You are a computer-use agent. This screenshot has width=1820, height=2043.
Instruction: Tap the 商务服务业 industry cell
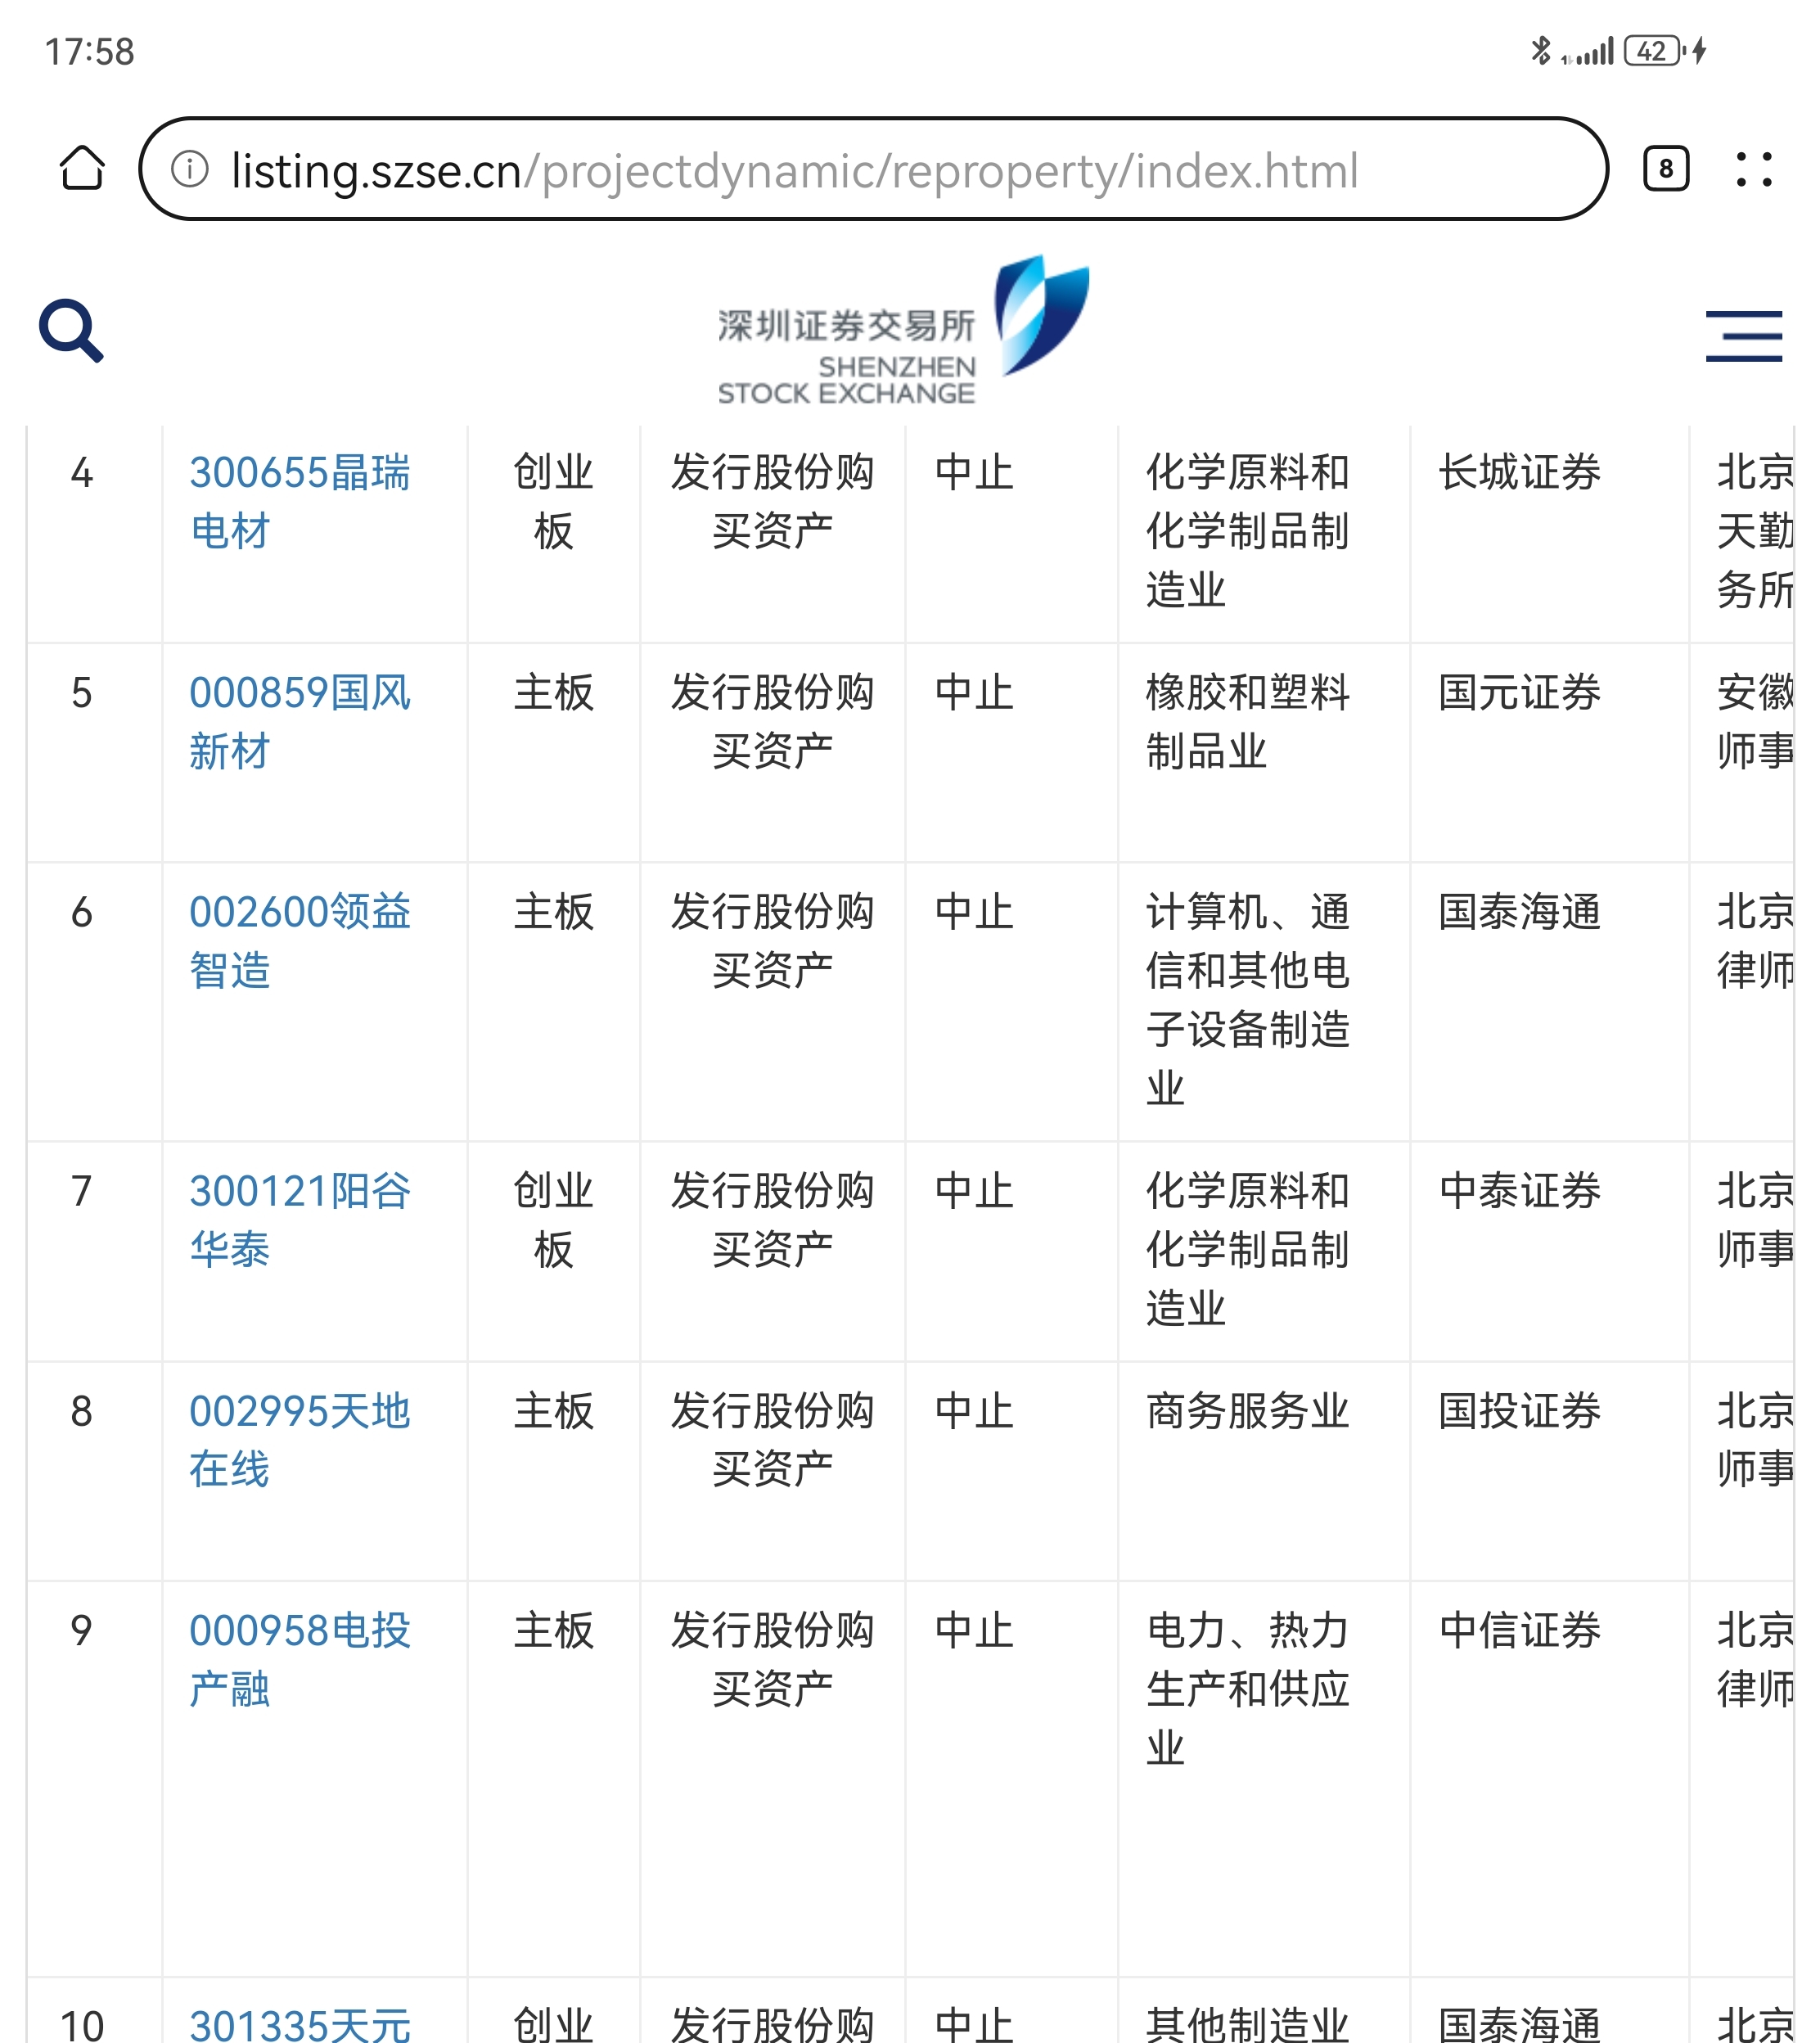pyautogui.click(x=1247, y=1411)
